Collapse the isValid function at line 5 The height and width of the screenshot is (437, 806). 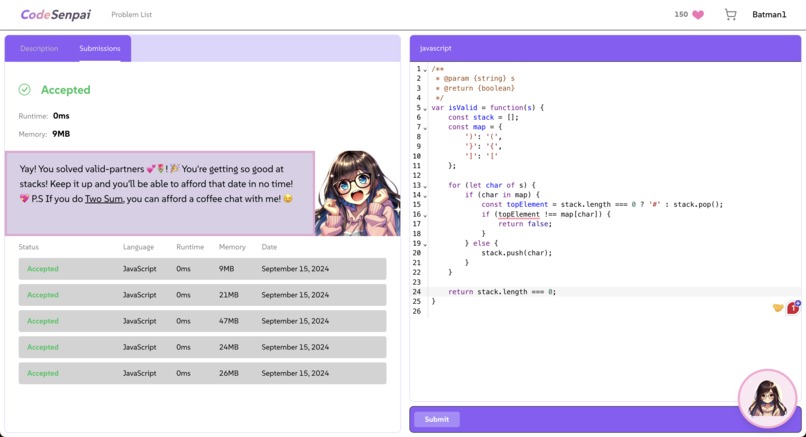click(x=425, y=108)
